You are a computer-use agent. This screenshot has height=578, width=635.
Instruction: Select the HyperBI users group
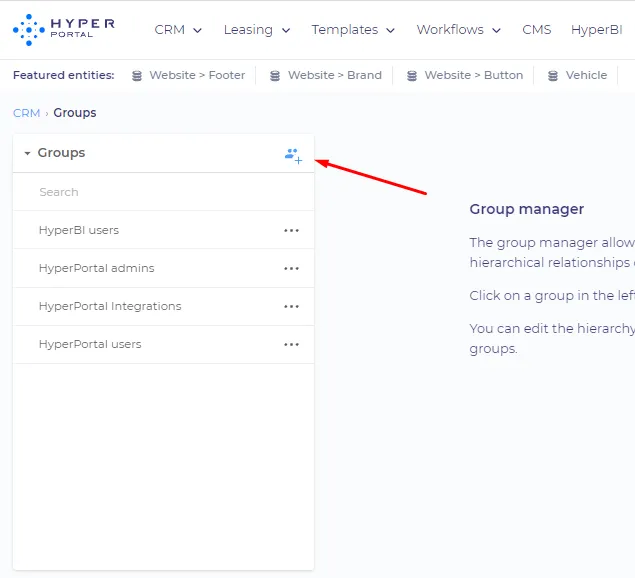[x=79, y=230]
